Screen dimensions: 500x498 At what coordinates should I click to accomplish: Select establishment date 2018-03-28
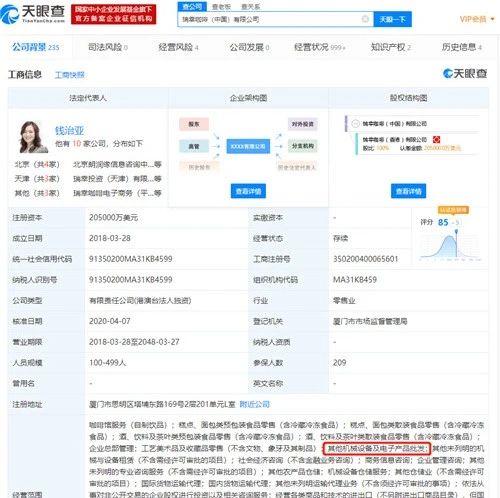tap(110, 238)
